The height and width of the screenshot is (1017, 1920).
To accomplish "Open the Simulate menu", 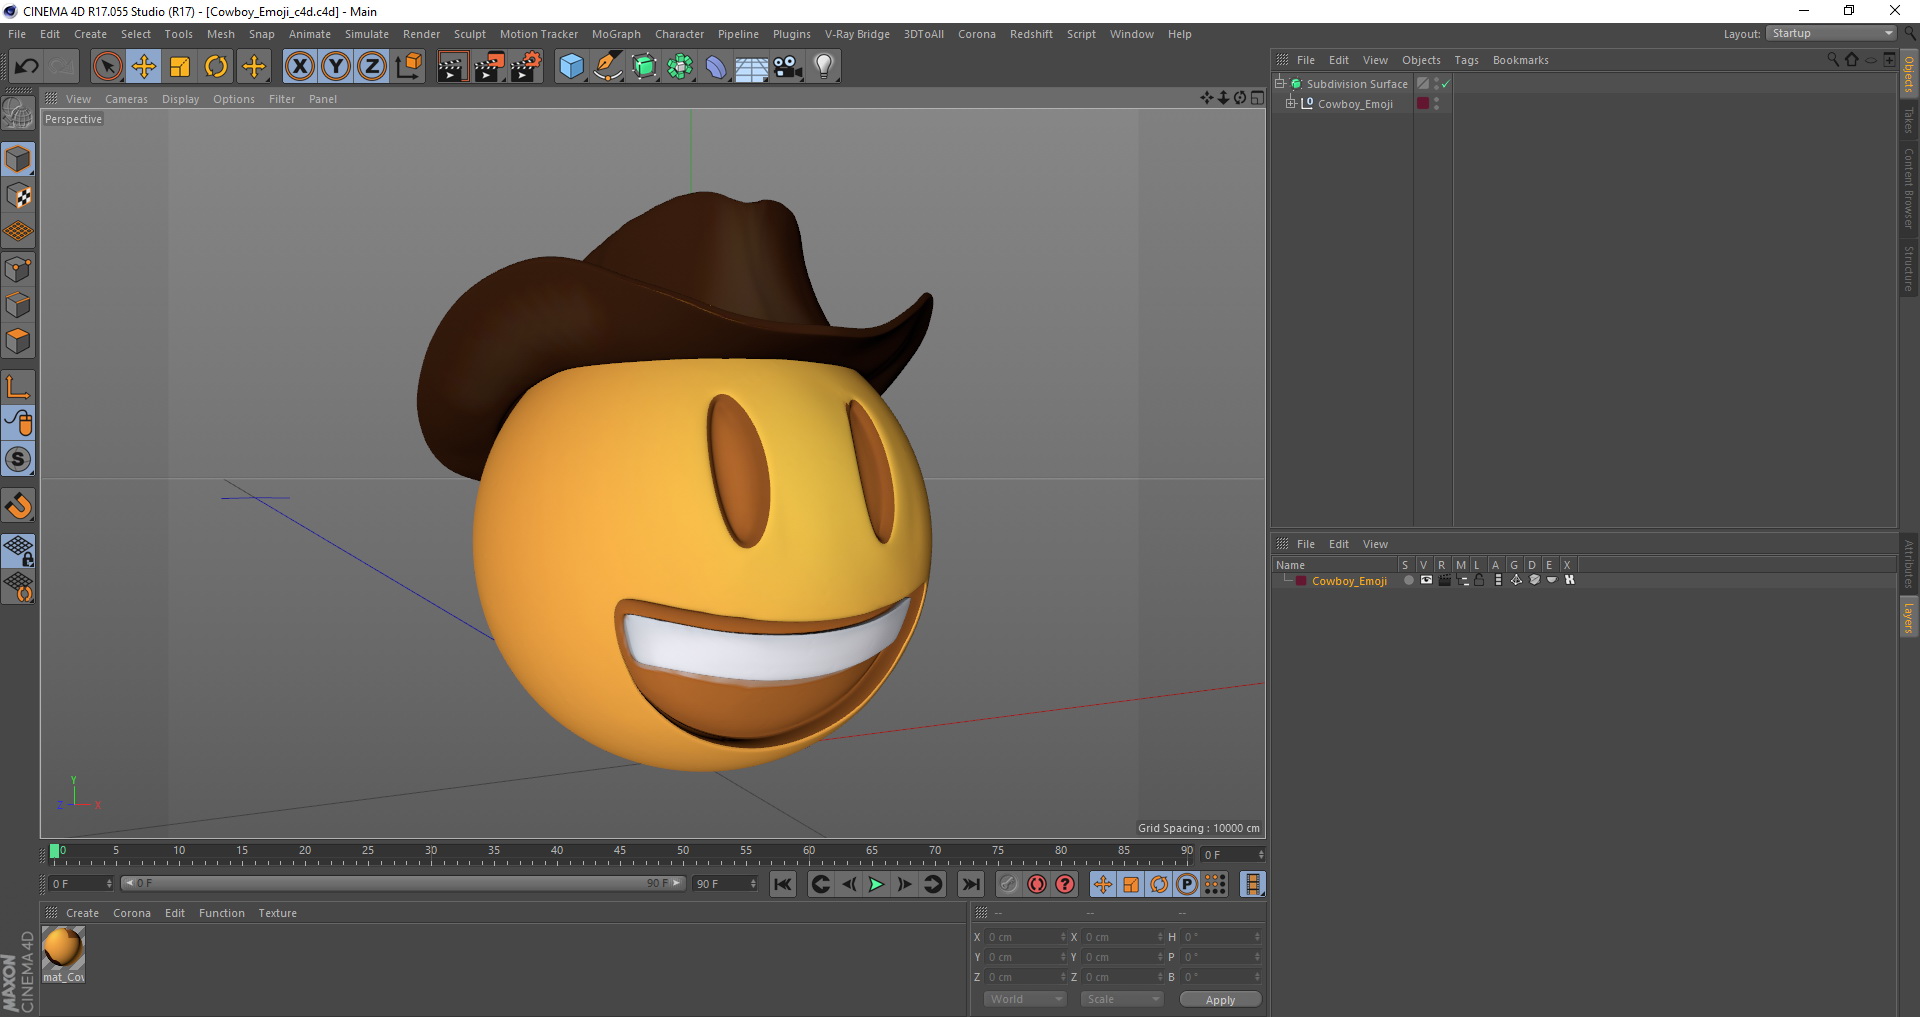I will 367,34.
